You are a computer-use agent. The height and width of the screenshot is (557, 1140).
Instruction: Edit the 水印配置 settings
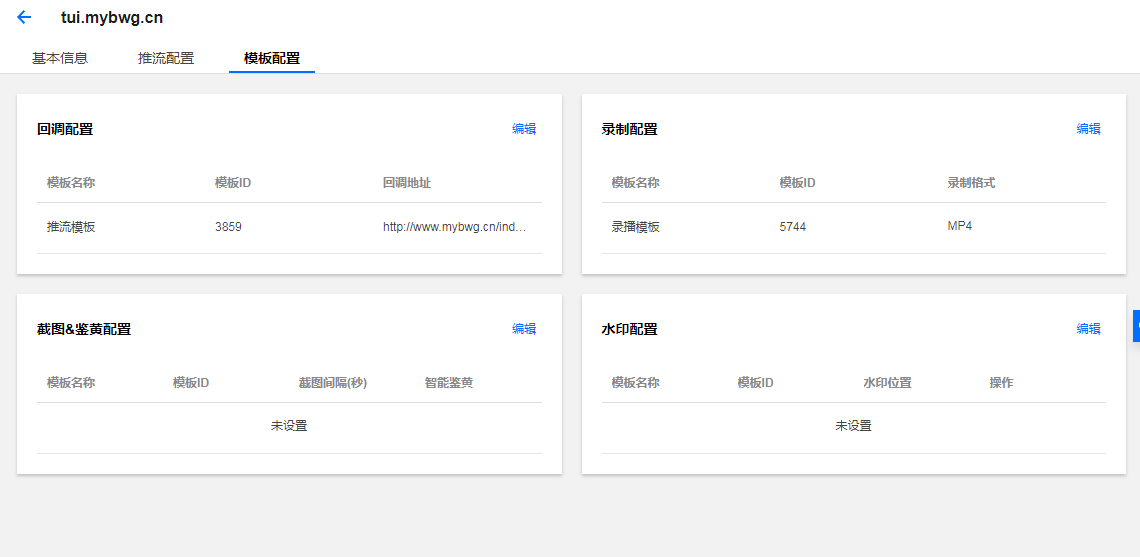1088,328
